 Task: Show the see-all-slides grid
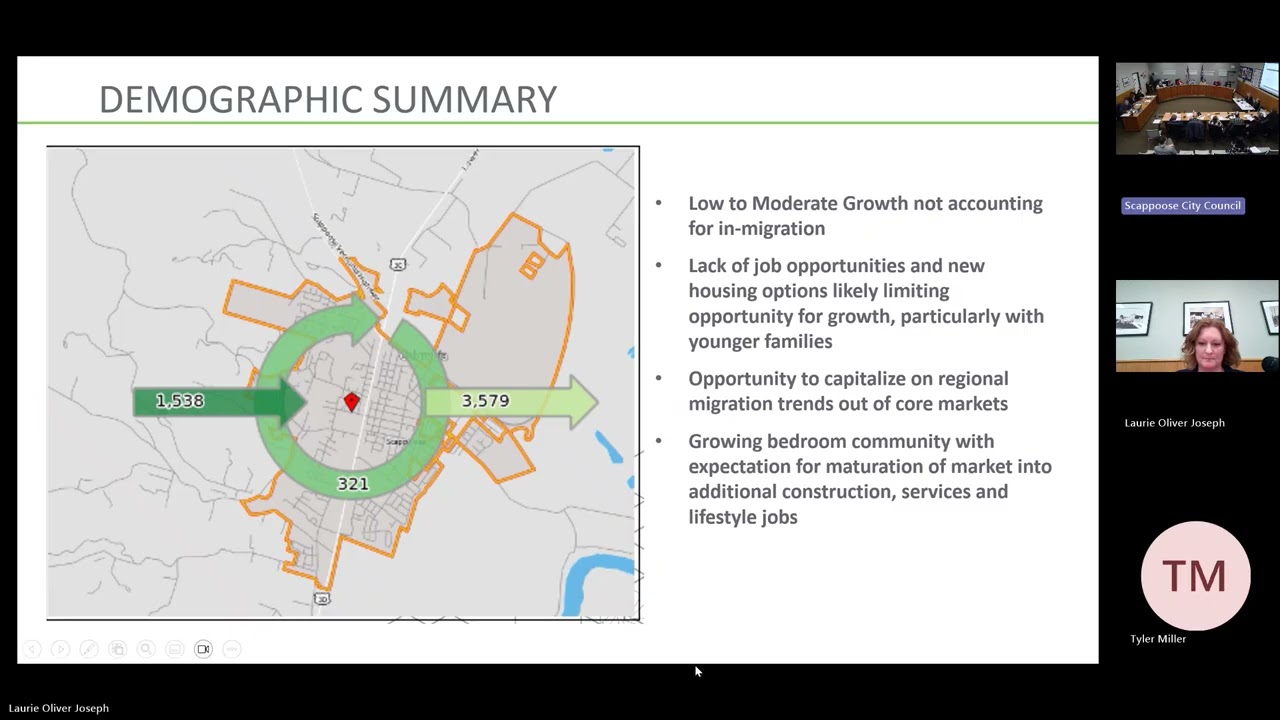pyautogui.click(x=117, y=649)
